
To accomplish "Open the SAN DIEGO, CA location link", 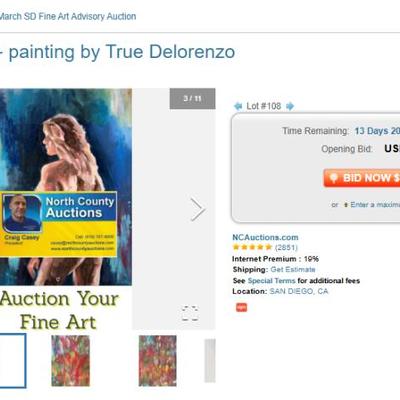I will pos(299,291).
